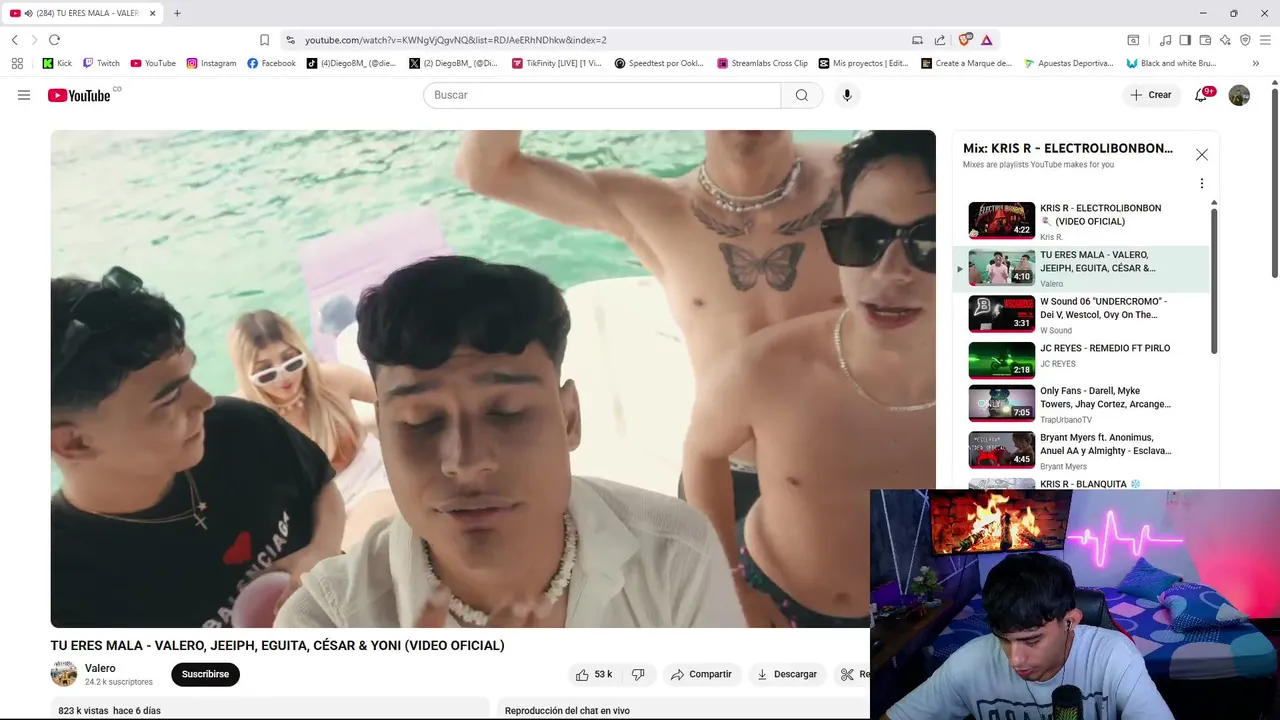Open the Mix playlist options menu

click(x=1202, y=184)
